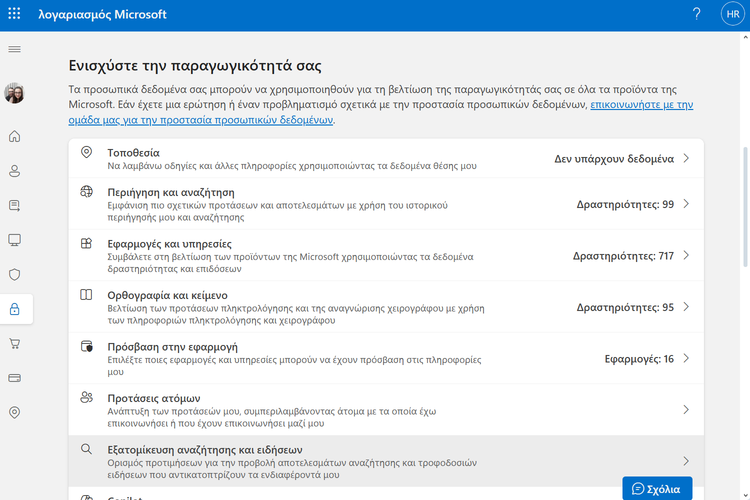The width and height of the screenshot is (750, 500).
Task: Click the Εφαρμογές: 16 count
Action: (x=639, y=359)
